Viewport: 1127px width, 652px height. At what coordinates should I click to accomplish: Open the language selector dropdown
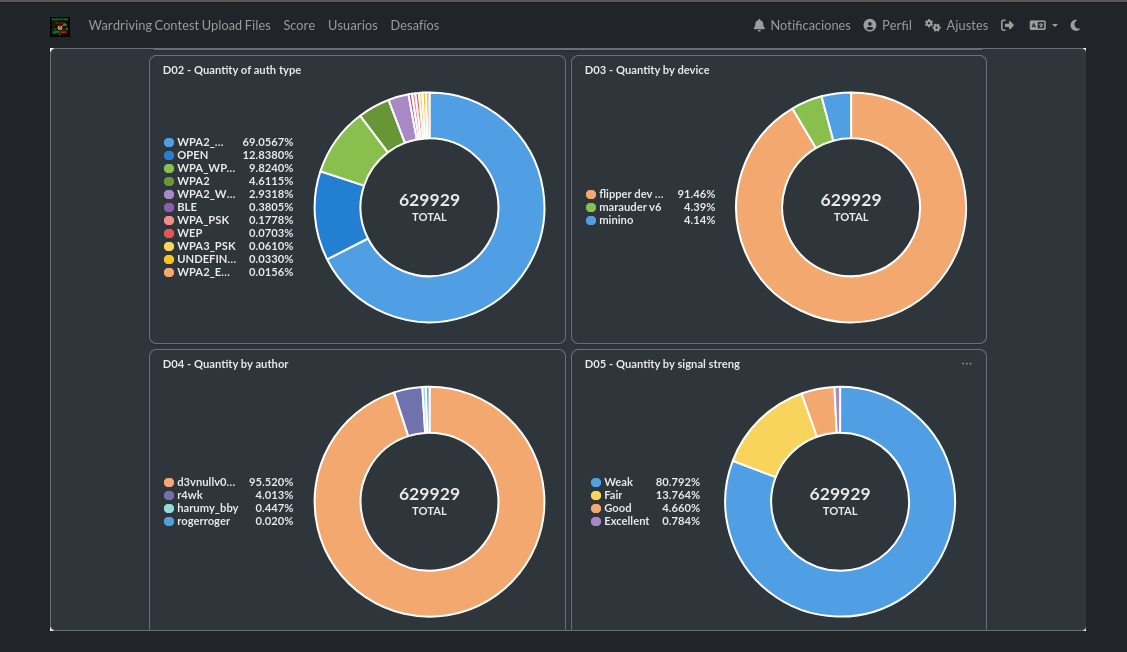(1043, 26)
